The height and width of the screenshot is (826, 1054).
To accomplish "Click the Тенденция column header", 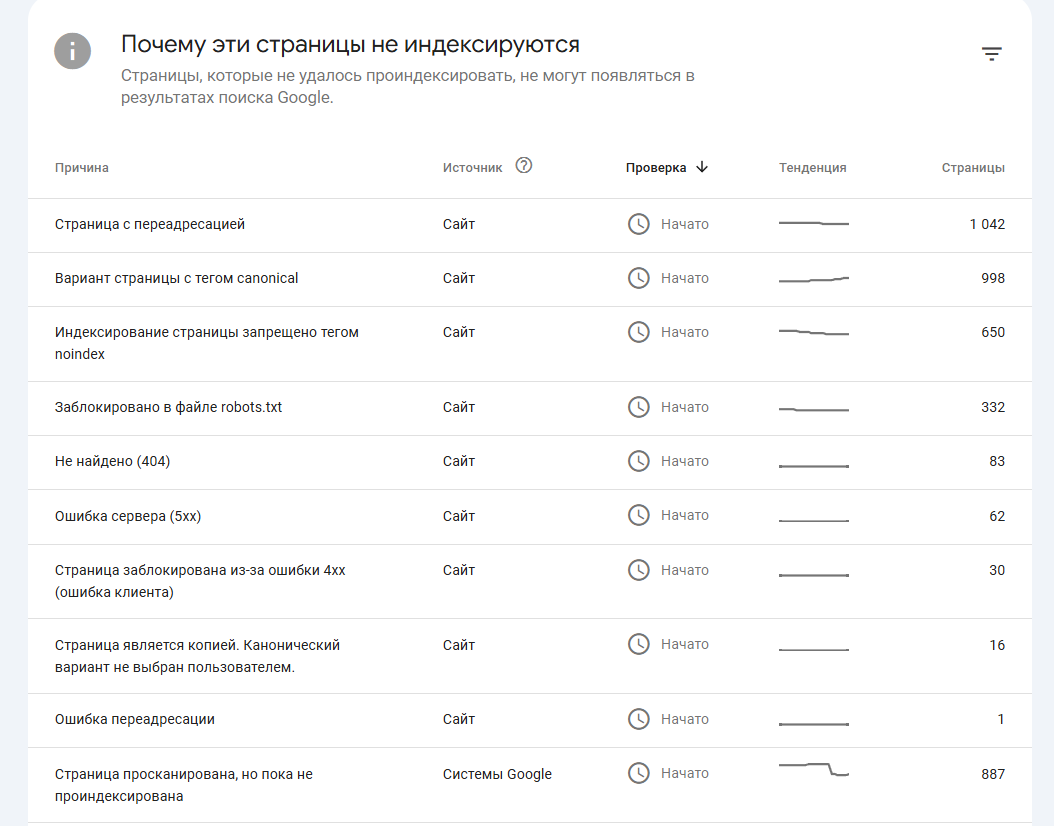I will pos(812,168).
